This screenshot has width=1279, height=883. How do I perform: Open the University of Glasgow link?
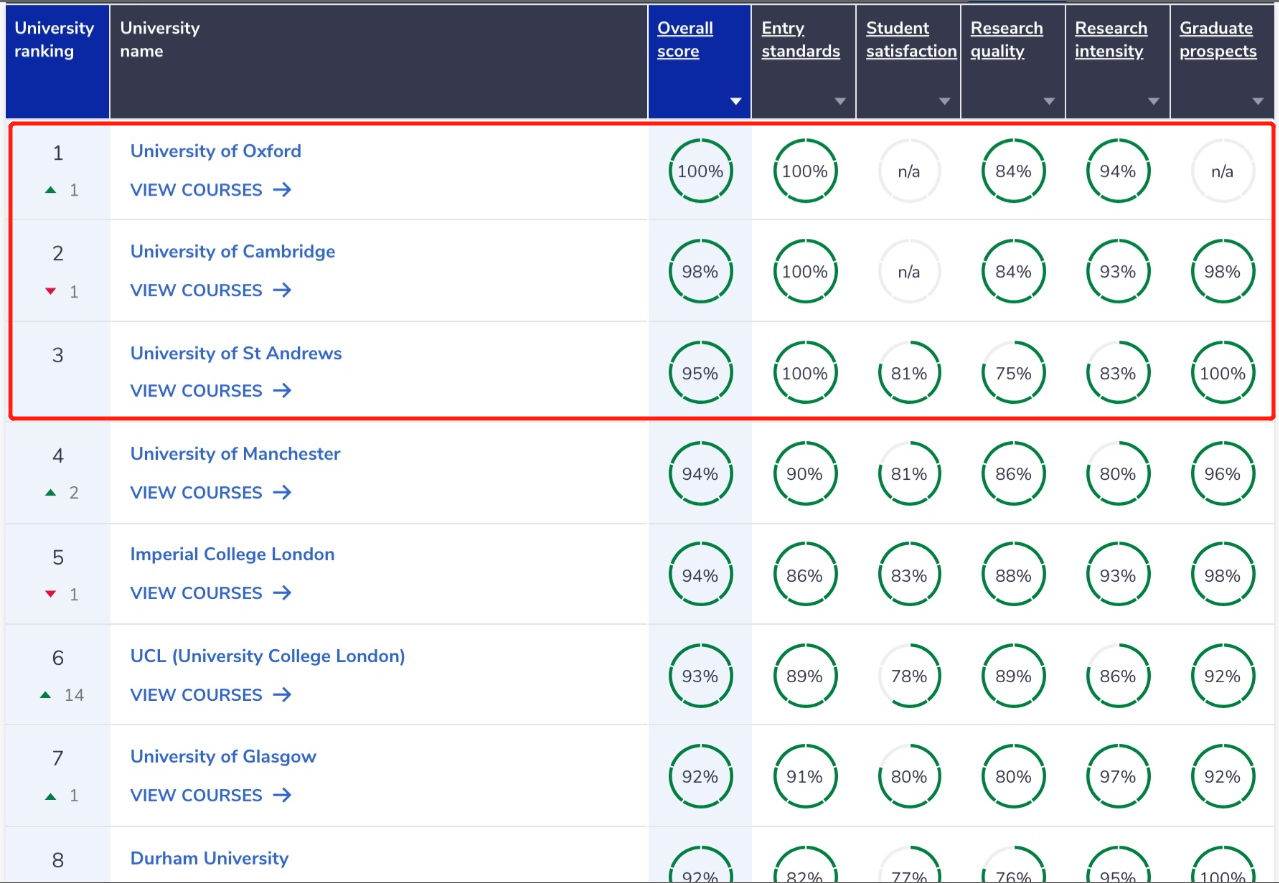point(223,756)
